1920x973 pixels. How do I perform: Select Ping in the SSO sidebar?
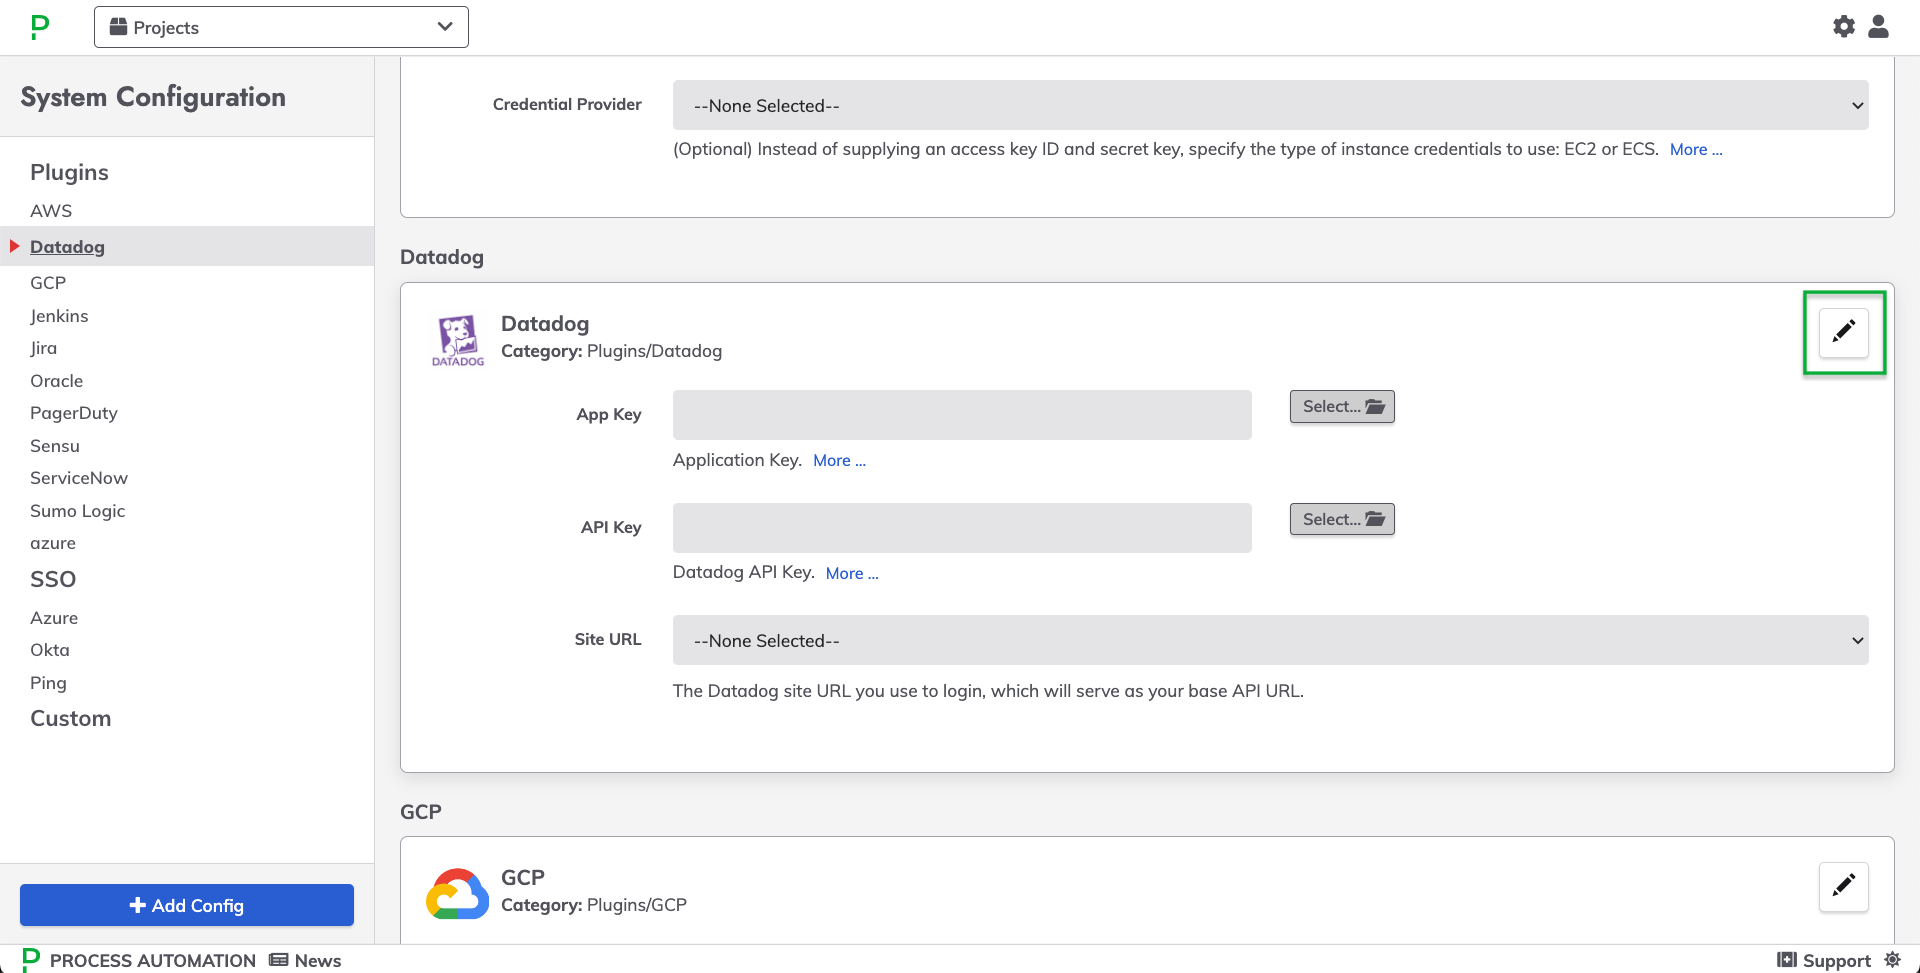pos(48,683)
